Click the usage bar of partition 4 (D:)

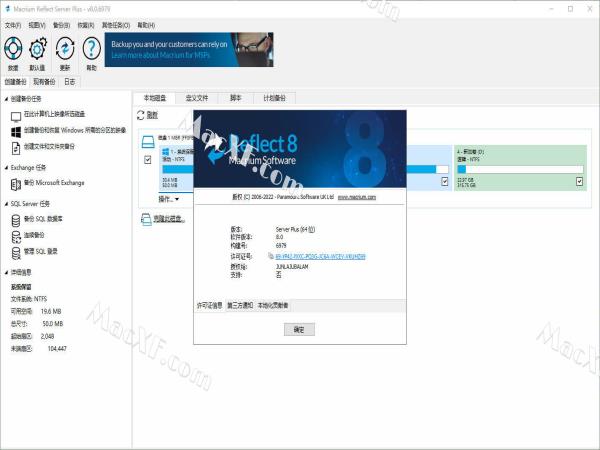pos(520,169)
